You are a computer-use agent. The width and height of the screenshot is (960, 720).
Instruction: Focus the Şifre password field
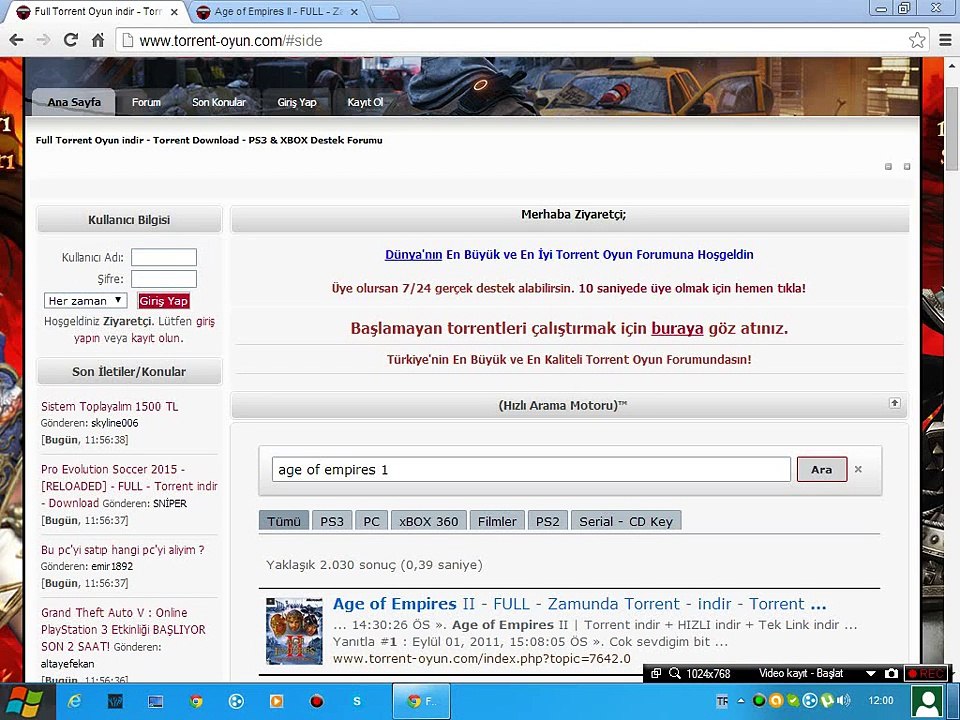(164, 279)
